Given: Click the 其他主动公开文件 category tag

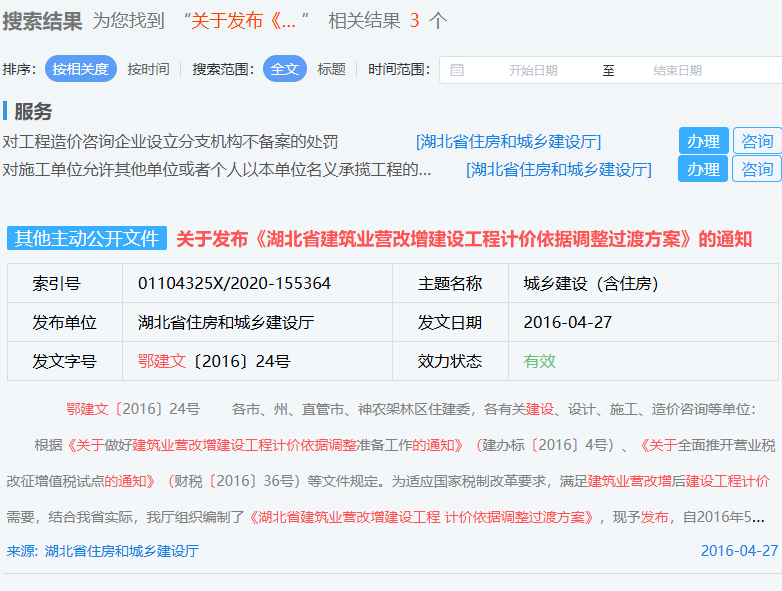Looking at the screenshot, I should click(x=87, y=238).
